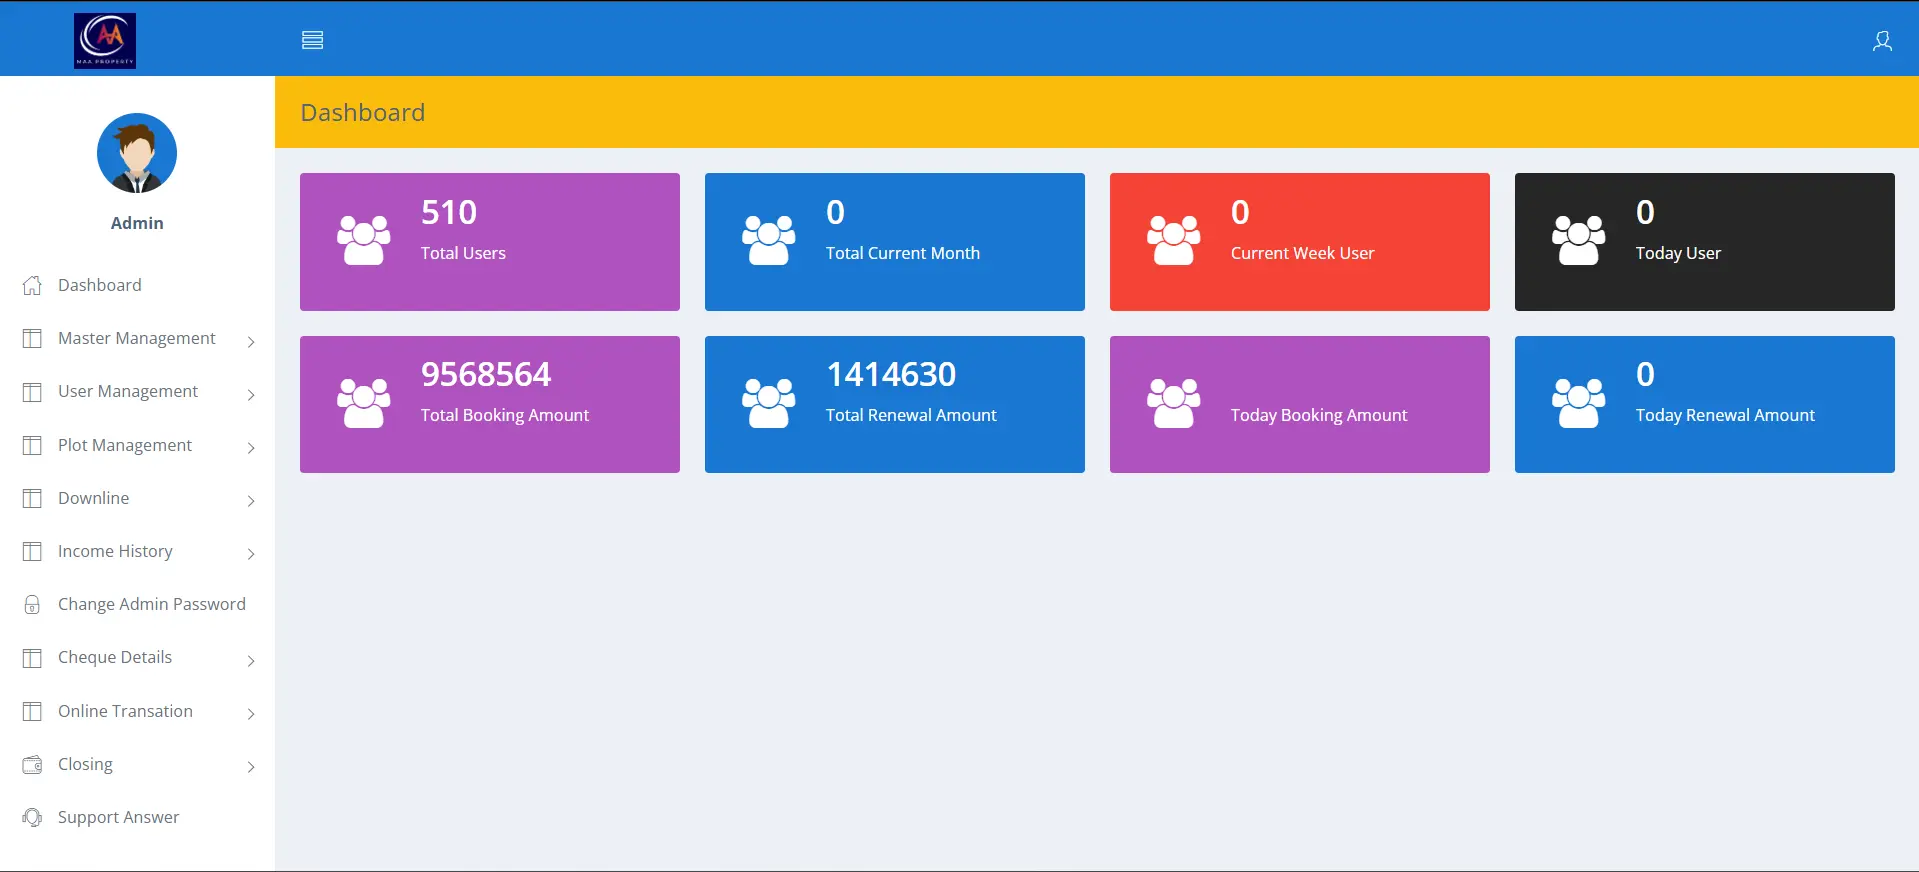This screenshot has width=1919, height=872.
Task: Click the Total Booking Amount group icon
Action: click(364, 403)
